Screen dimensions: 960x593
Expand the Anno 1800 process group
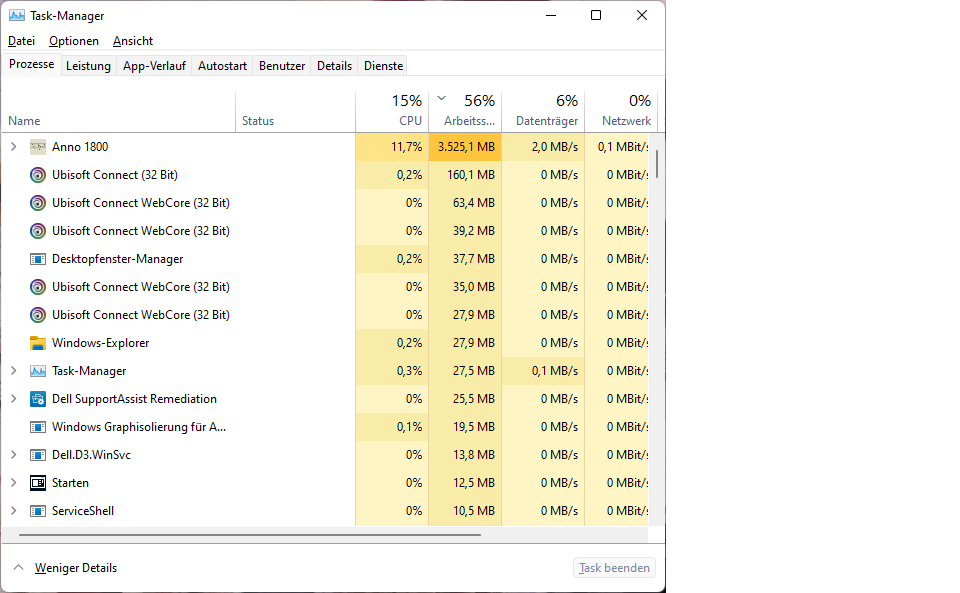pyautogui.click(x=13, y=147)
